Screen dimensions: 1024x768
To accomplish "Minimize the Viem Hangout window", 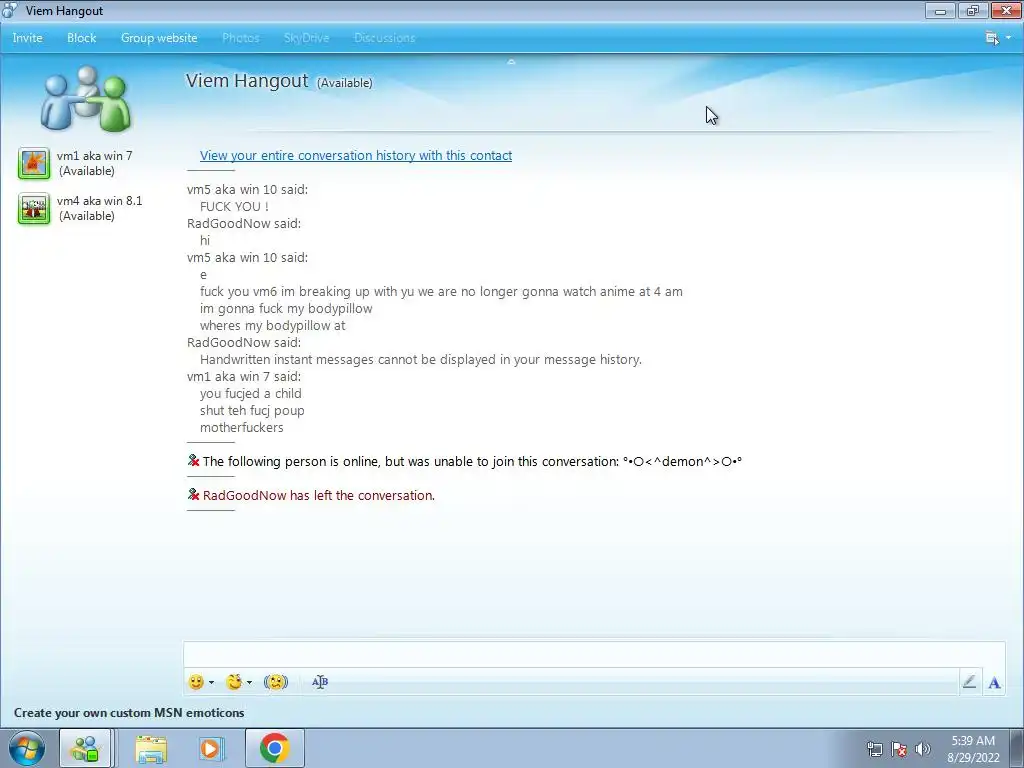I will pyautogui.click(x=940, y=10).
